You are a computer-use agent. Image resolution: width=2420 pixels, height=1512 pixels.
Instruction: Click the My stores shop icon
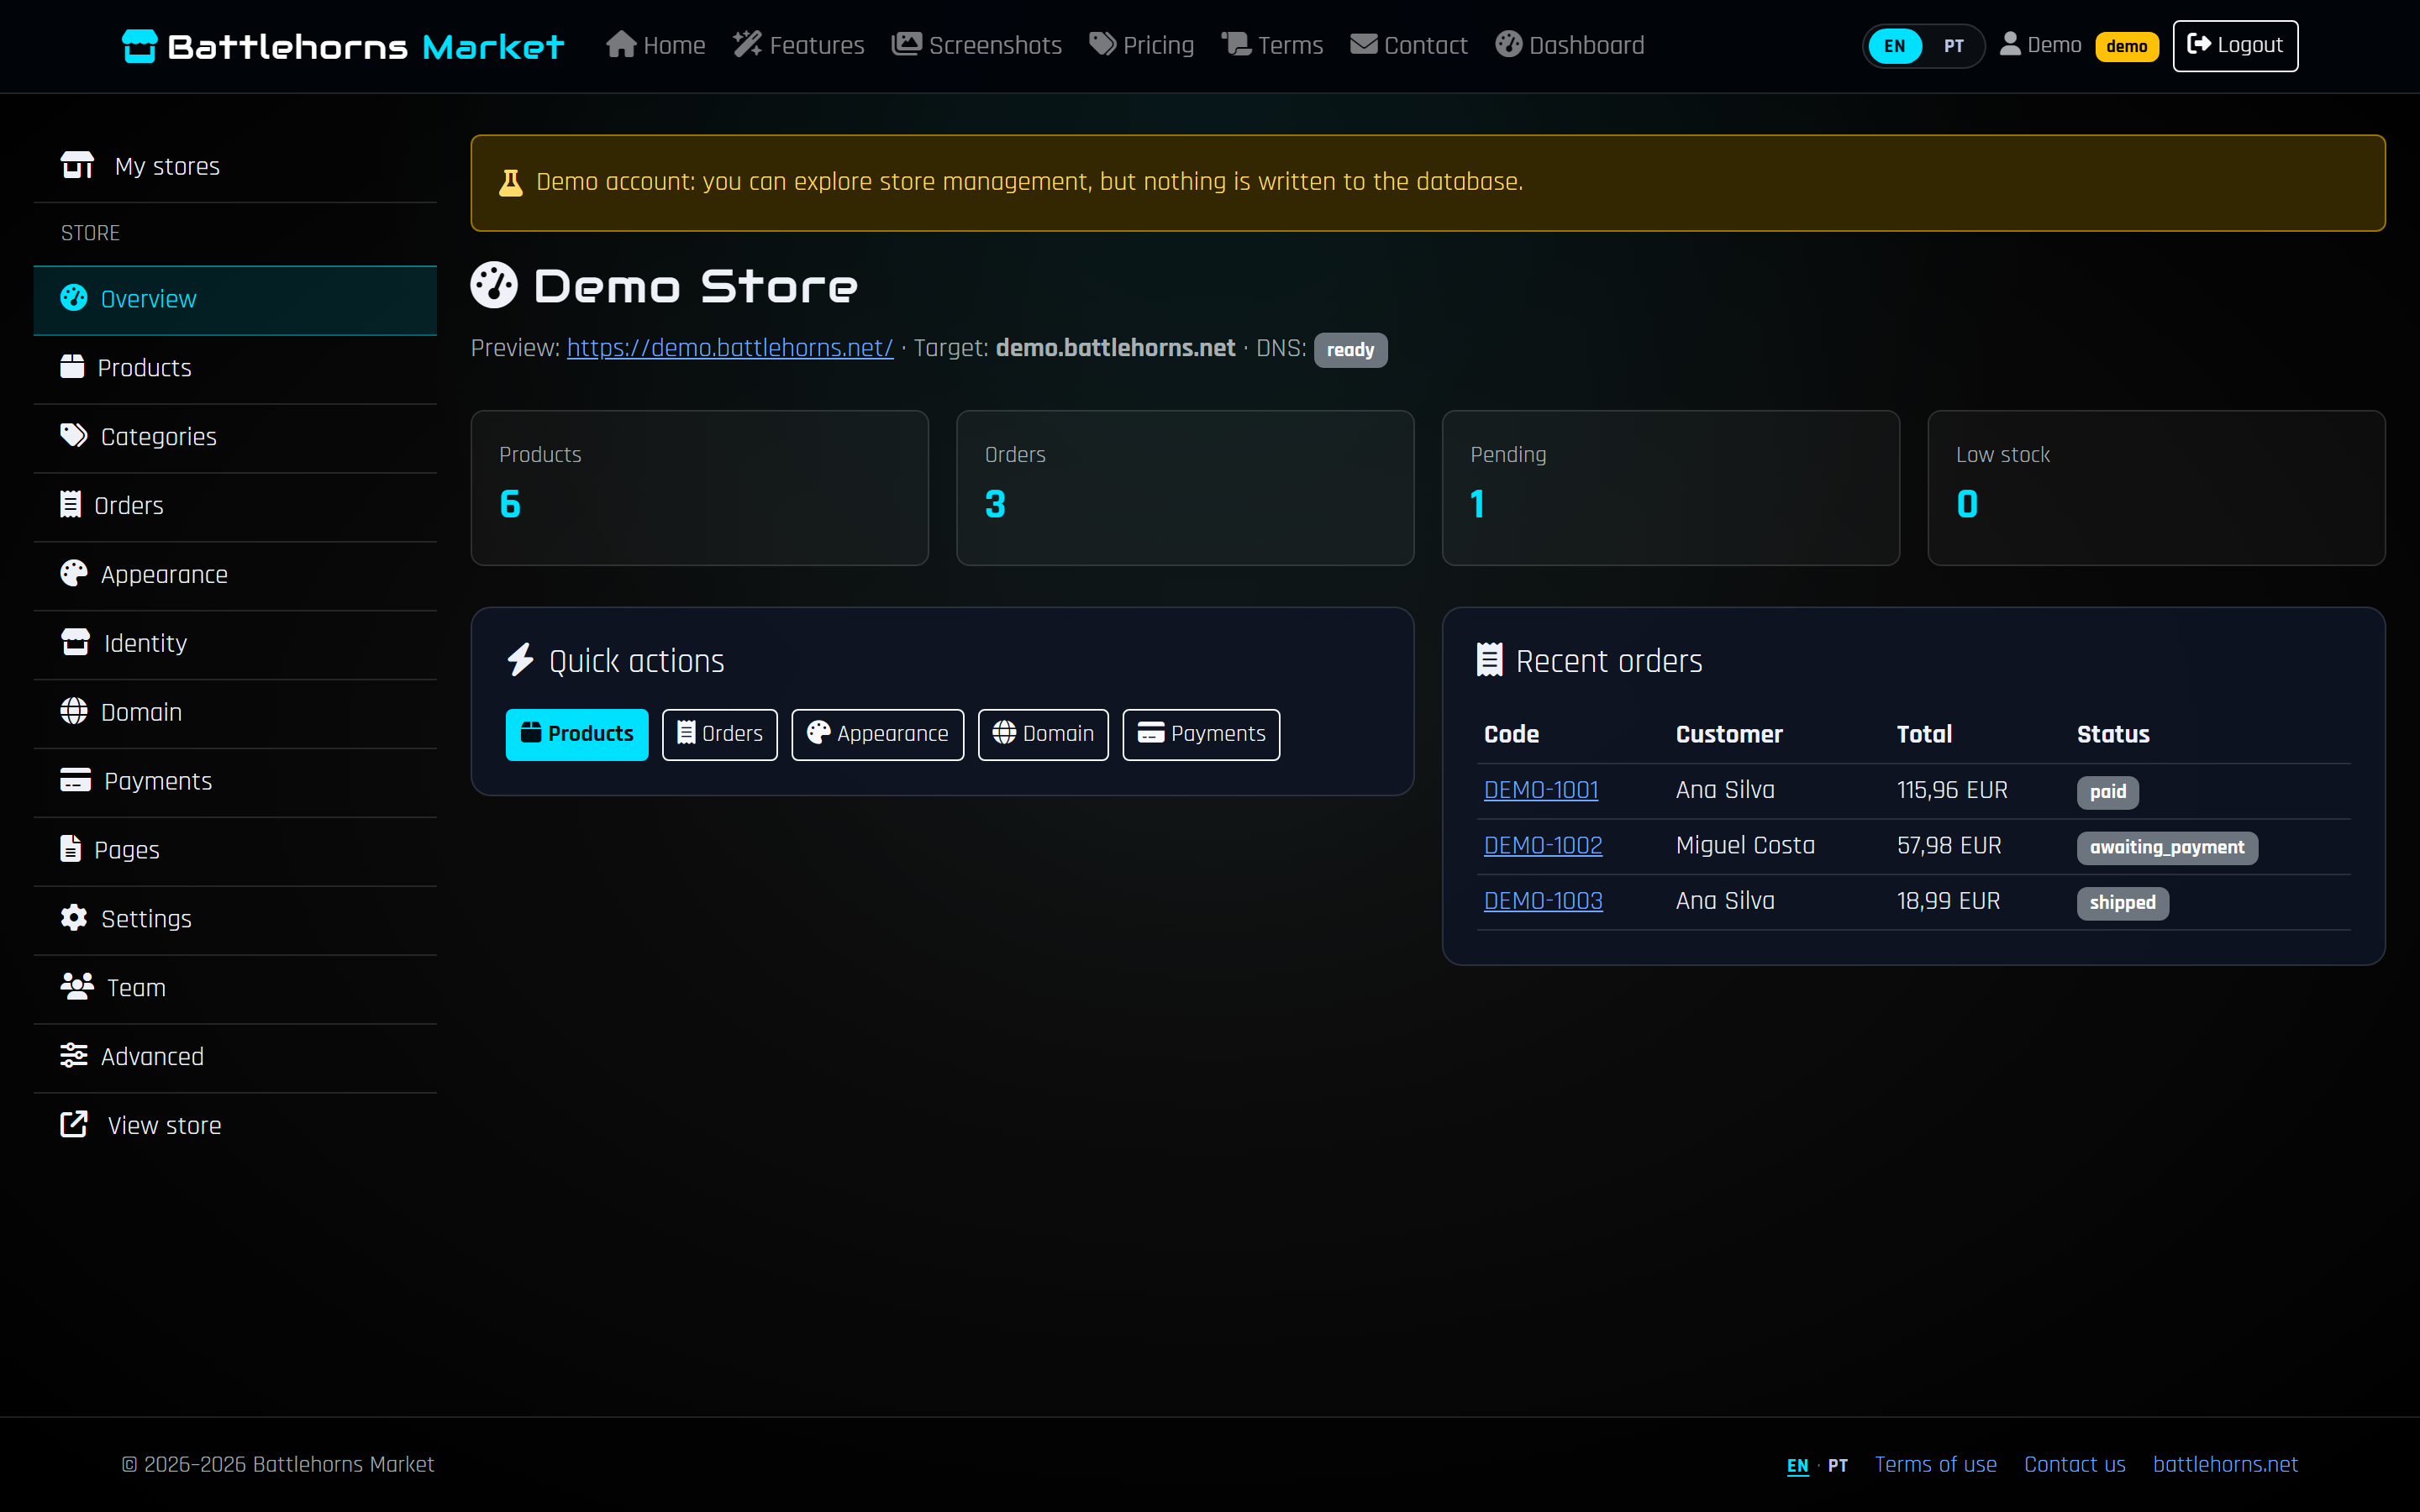tap(77, 165)
